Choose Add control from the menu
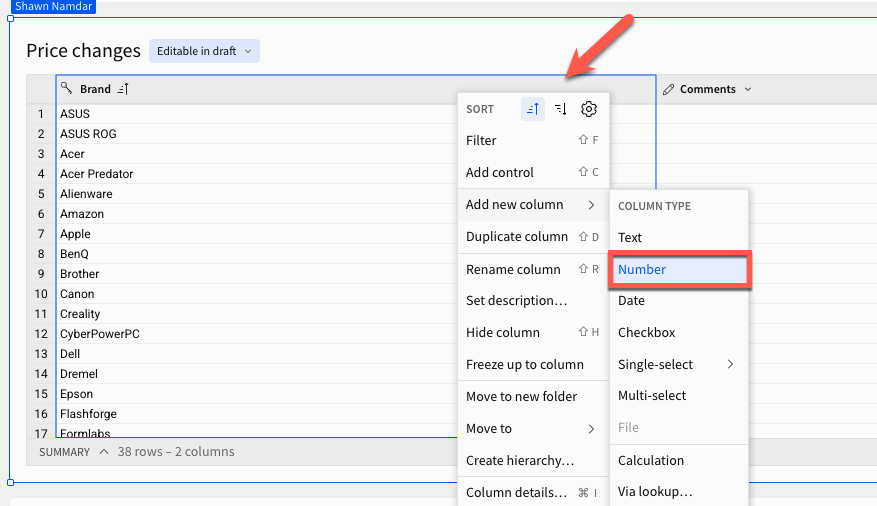The image size is (877, 506). [x=533, y=172]
